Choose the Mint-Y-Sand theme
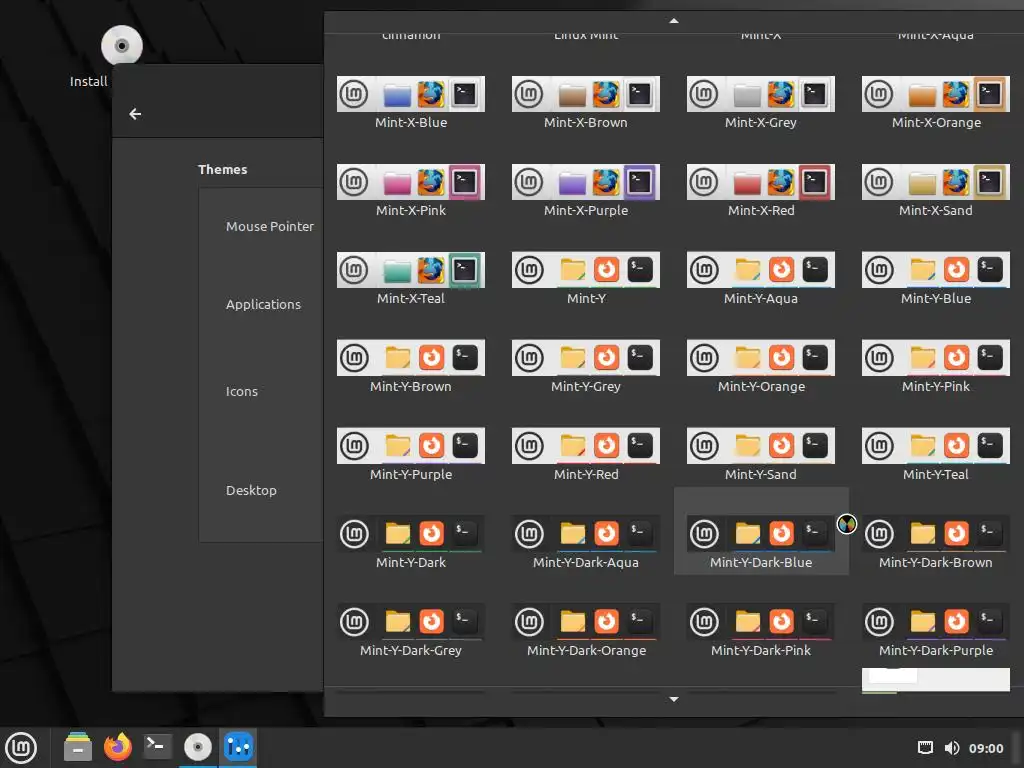Screen dimensions: 1024x768 761,446
